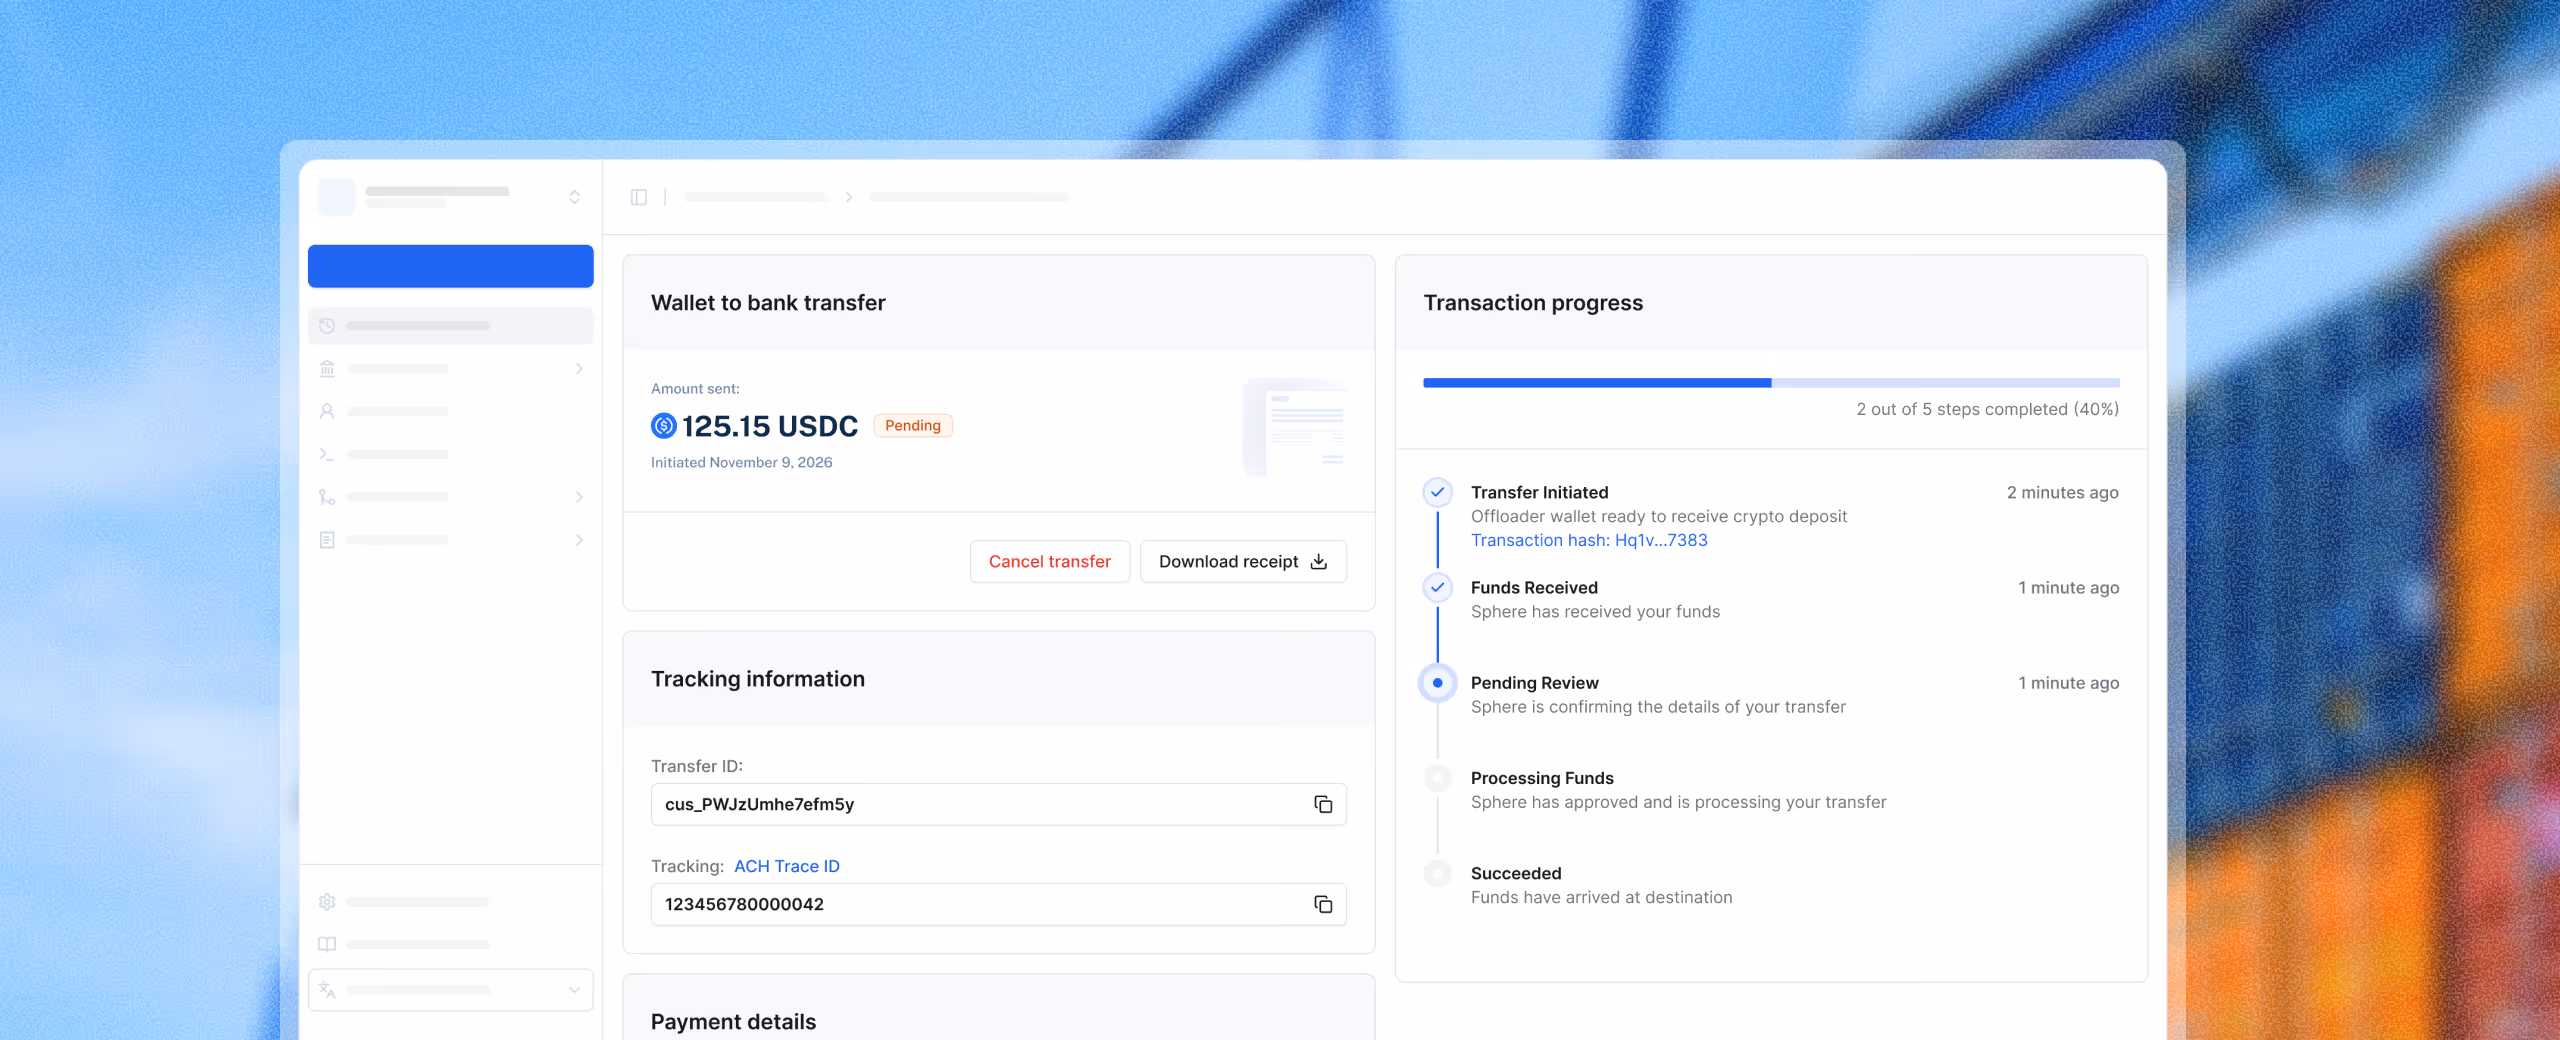Screen dimensions: 2560x1040
Task: Select the clock history sidebar item
Action: 450,326
